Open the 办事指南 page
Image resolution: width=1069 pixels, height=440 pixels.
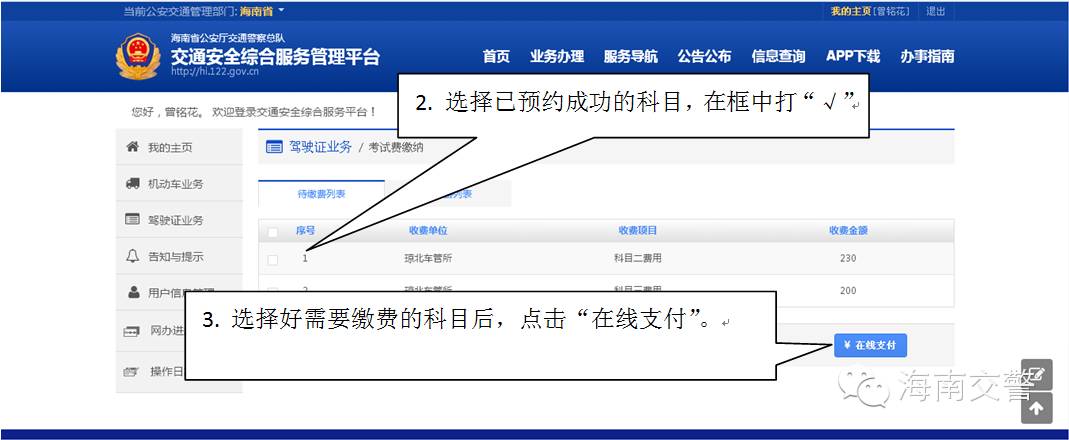927,57
